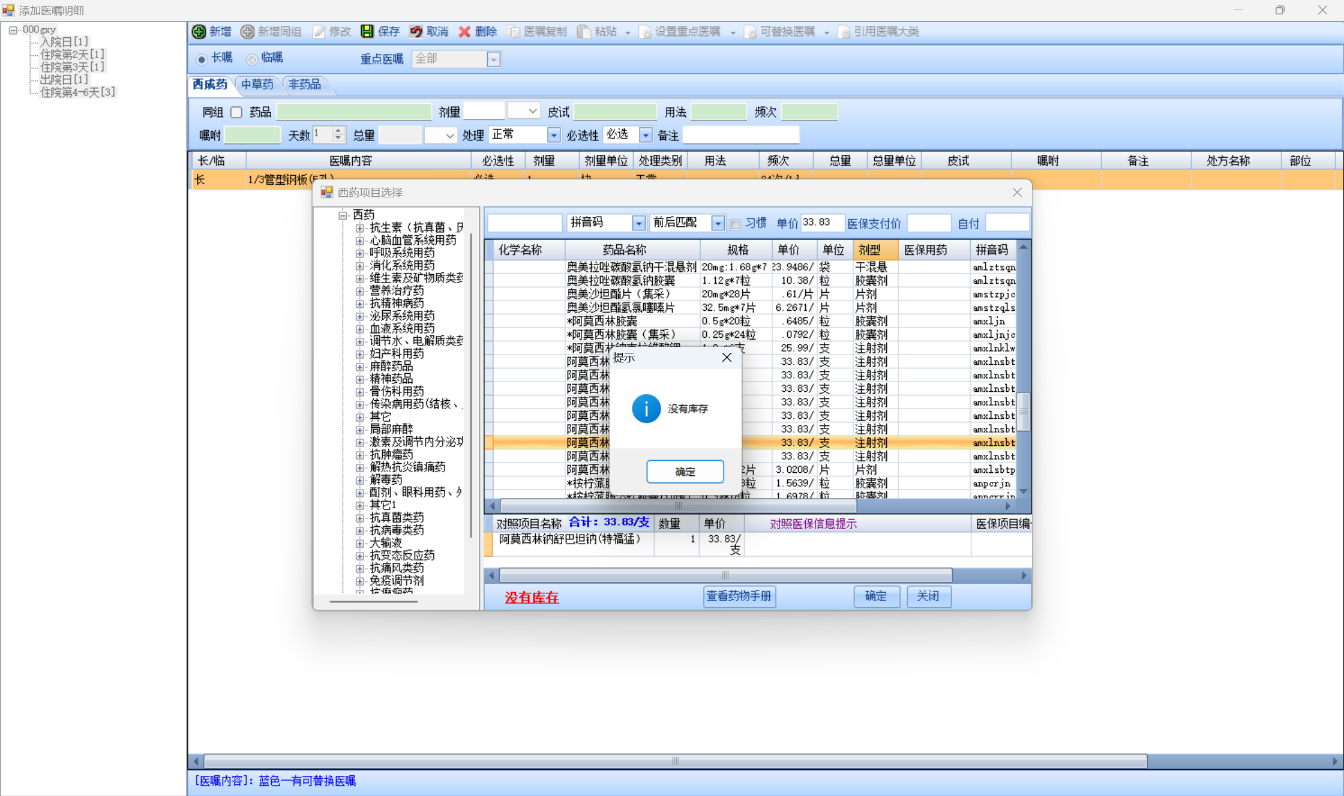Click the blue info icon in 提示 dialog
The height and width of the screenshot is (796, 1344).
tap(647, 408)
